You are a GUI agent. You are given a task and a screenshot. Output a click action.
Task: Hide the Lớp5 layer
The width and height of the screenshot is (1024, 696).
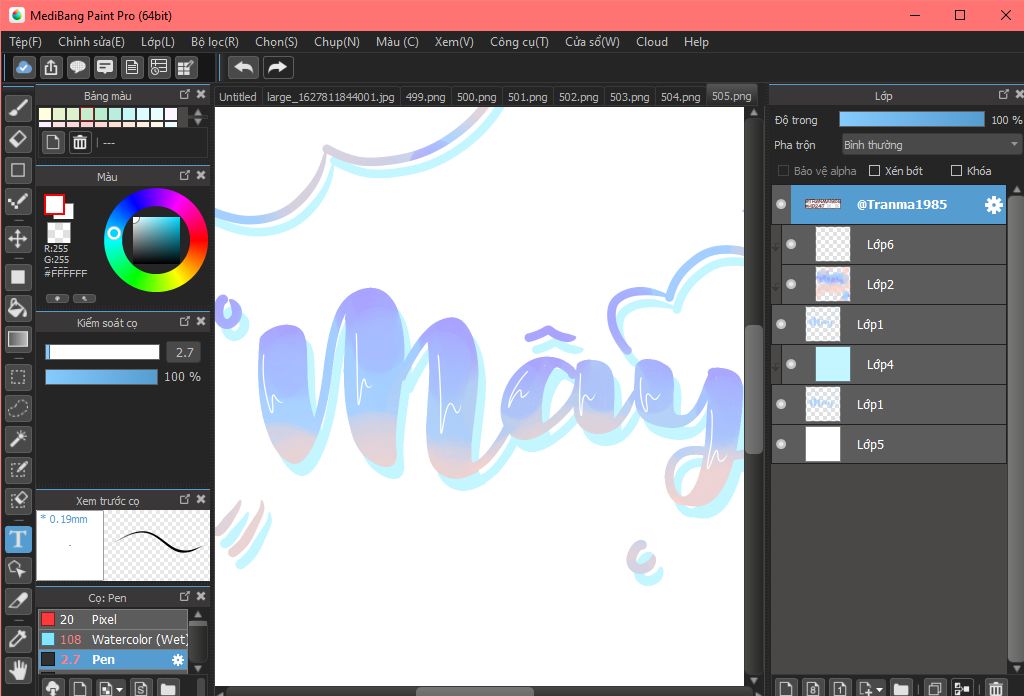tap(781, 444)
